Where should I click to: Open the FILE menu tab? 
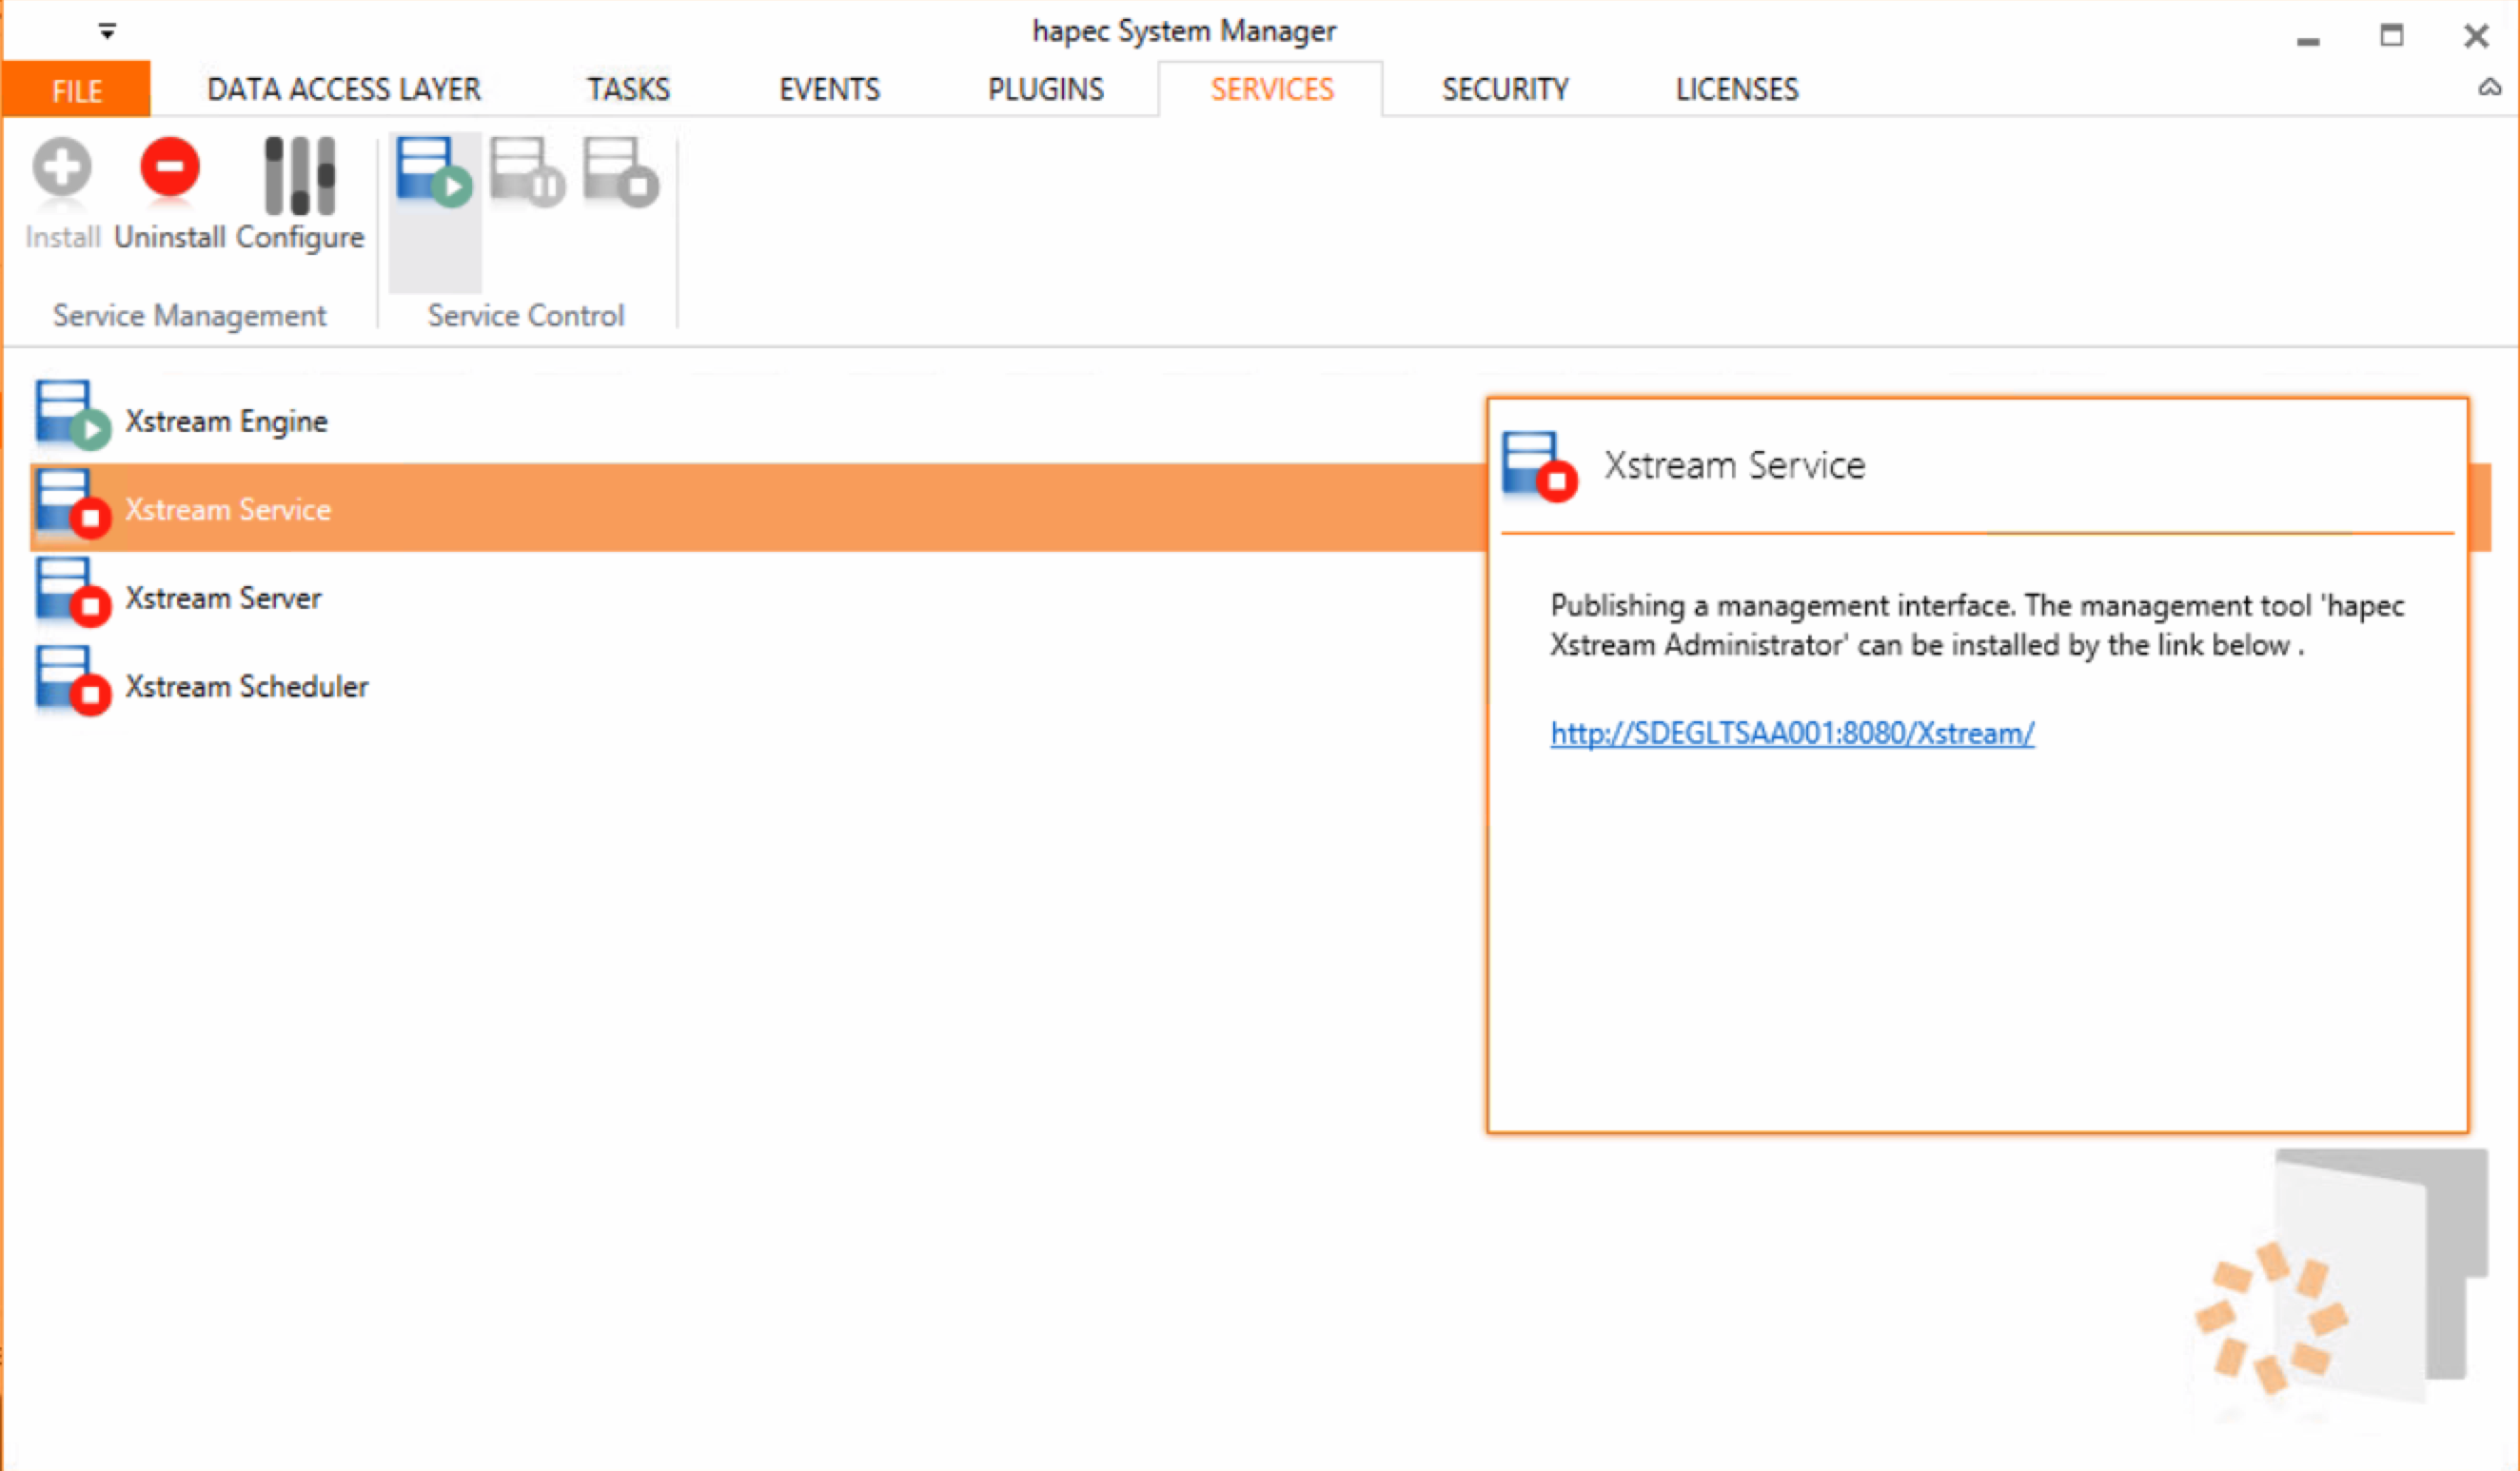pyautogui.click(x=76, y=91)
